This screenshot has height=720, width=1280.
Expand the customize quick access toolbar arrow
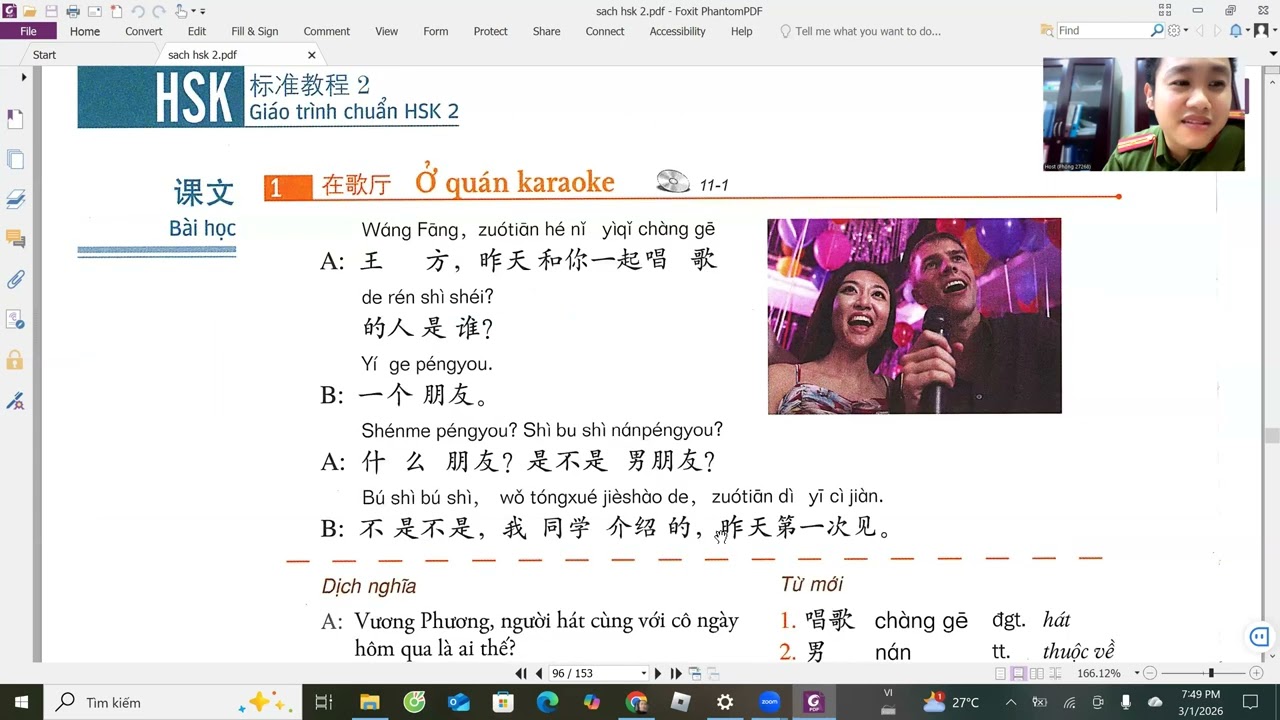tap(202, 12)
